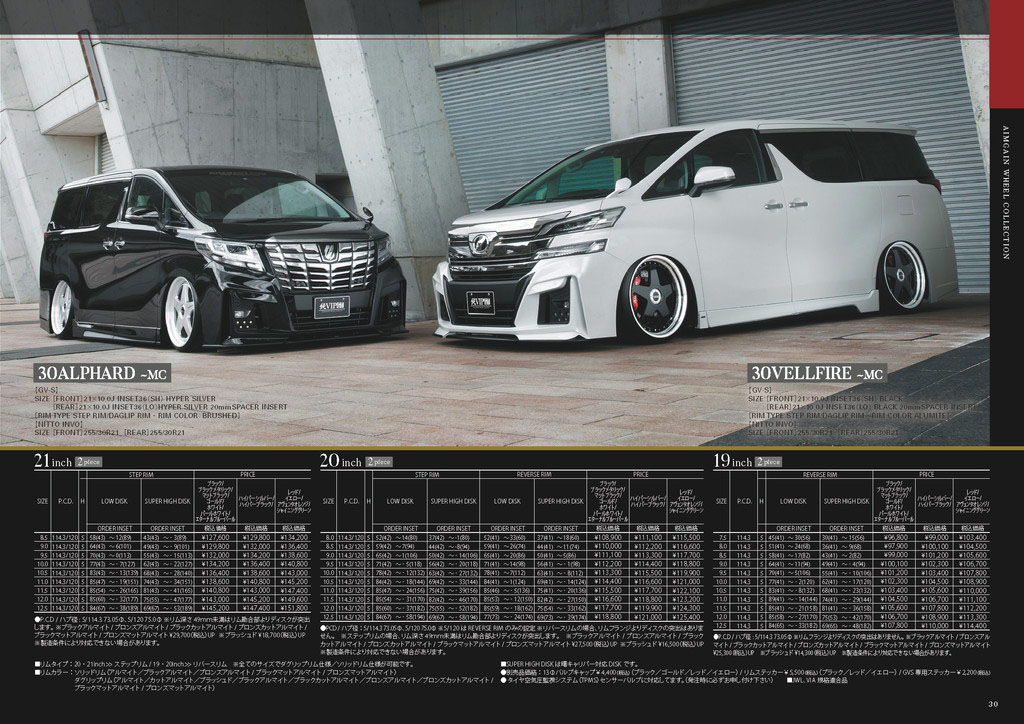Image resolution: width=1024 pixels, height=724 pixels.
Task: Click the black Alphard's chrome front grille
Action: point(321,264)
